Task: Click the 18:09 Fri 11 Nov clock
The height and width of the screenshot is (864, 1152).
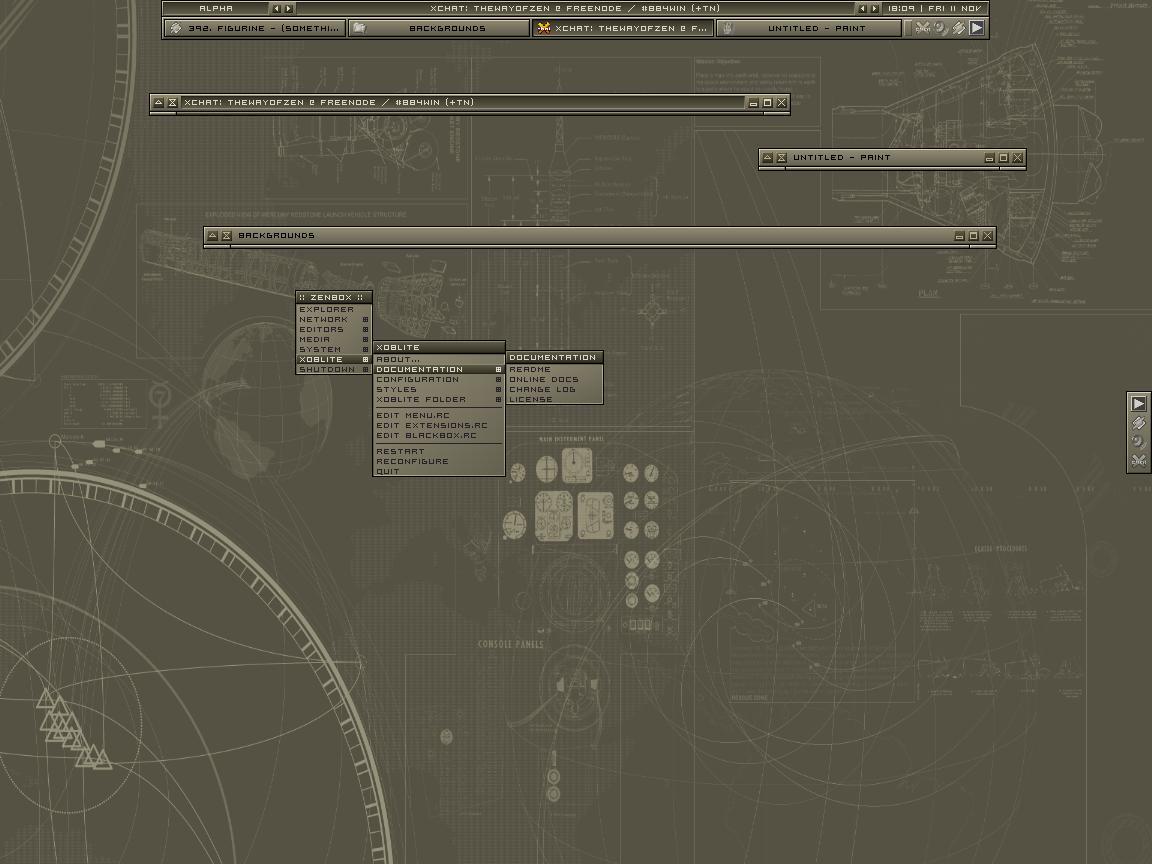Action: 934,9
